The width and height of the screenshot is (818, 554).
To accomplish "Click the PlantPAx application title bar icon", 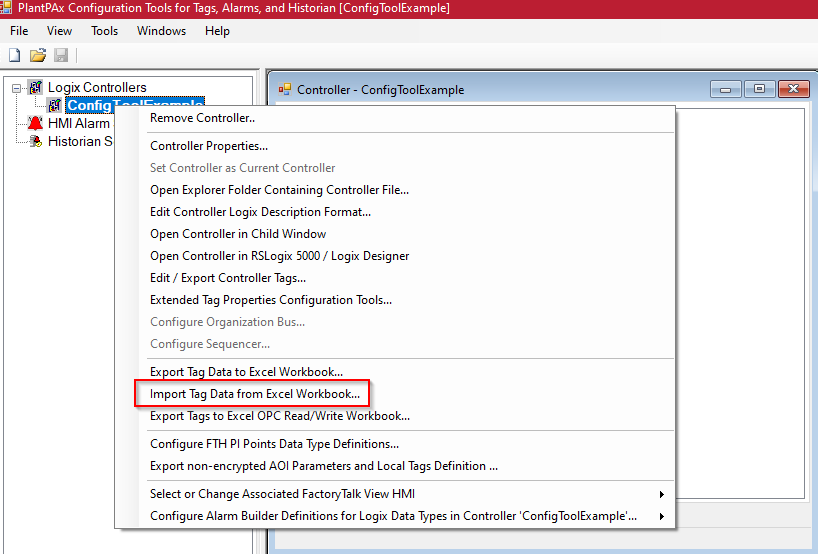I will 5,7.
